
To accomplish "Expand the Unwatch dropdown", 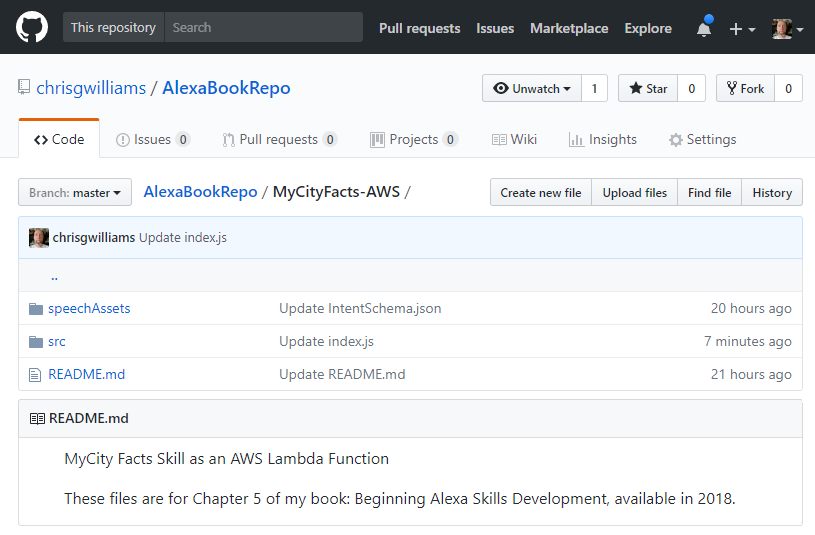I will click(531, 88).
